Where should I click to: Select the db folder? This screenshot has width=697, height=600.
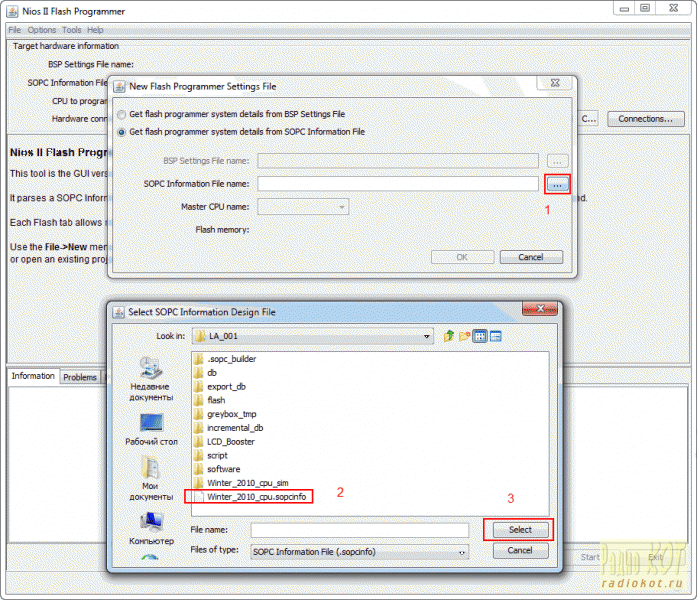[x=206, y=373]
